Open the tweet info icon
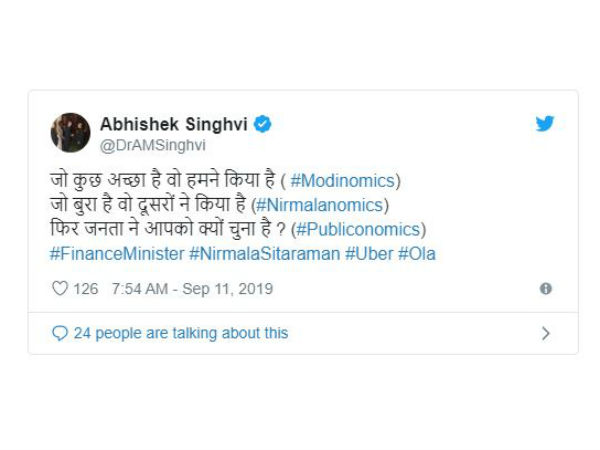 click(x=546, y=289)
